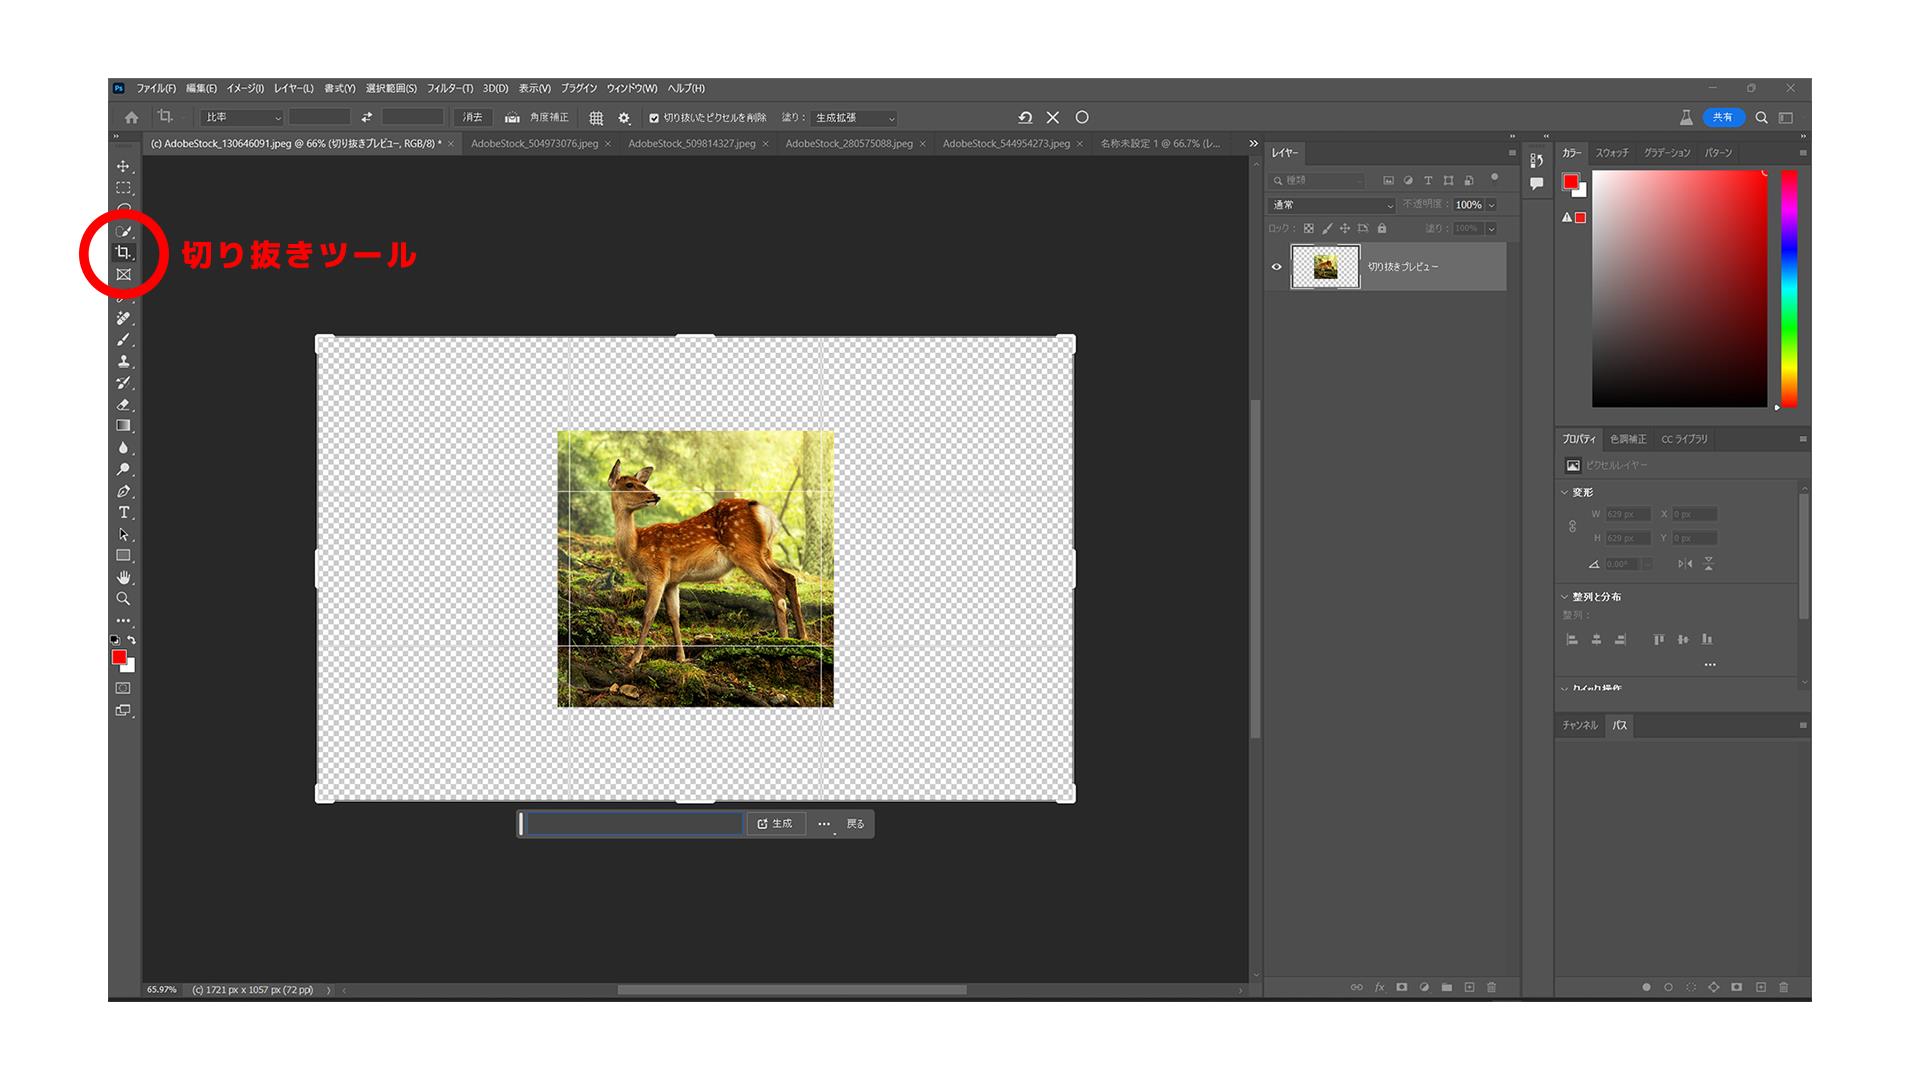Hide the 切り抜きプレビュー layer using the eye icon
Viewport: 1920px width, 1080px height.
tap(1276, 267)
